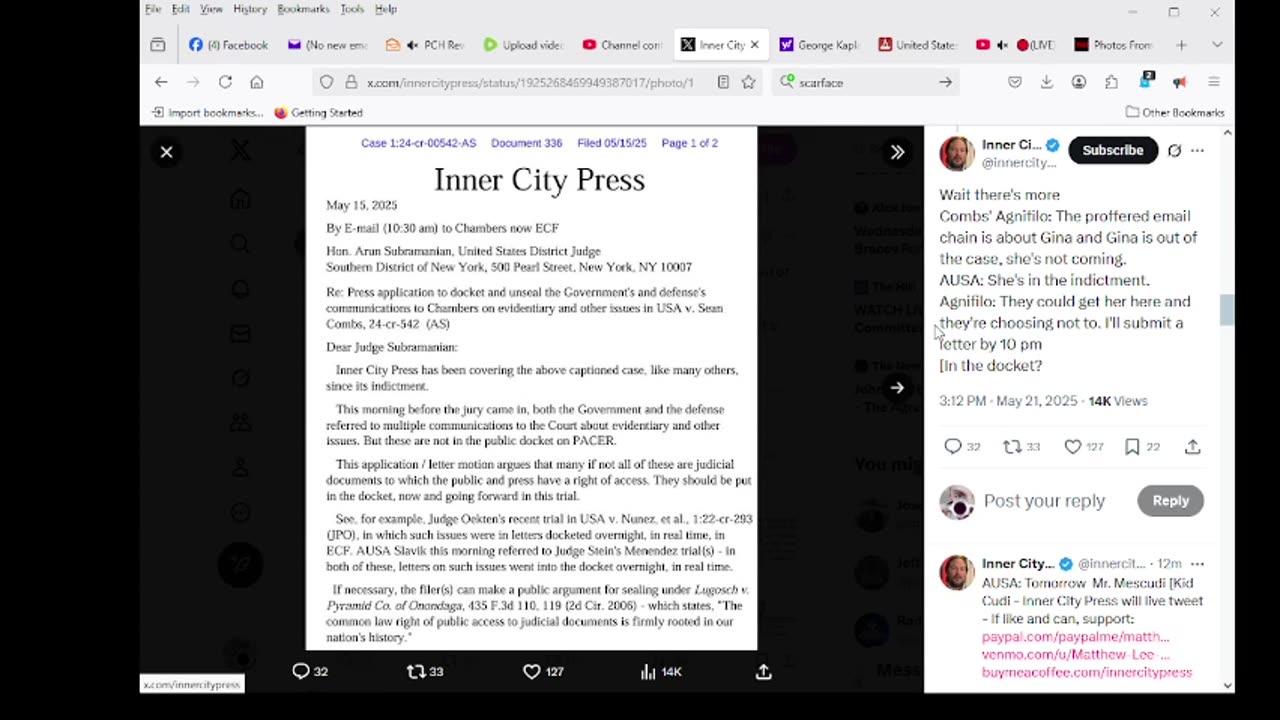1280x720 pixels.
Task: Open the buymeacoffee.com/innercitypress link
Action: point(1087,673)
